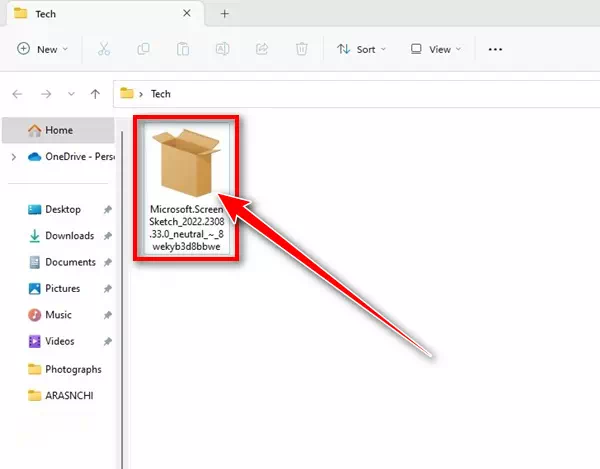
Task: Select Home in navigation pane
Action: 58,130
